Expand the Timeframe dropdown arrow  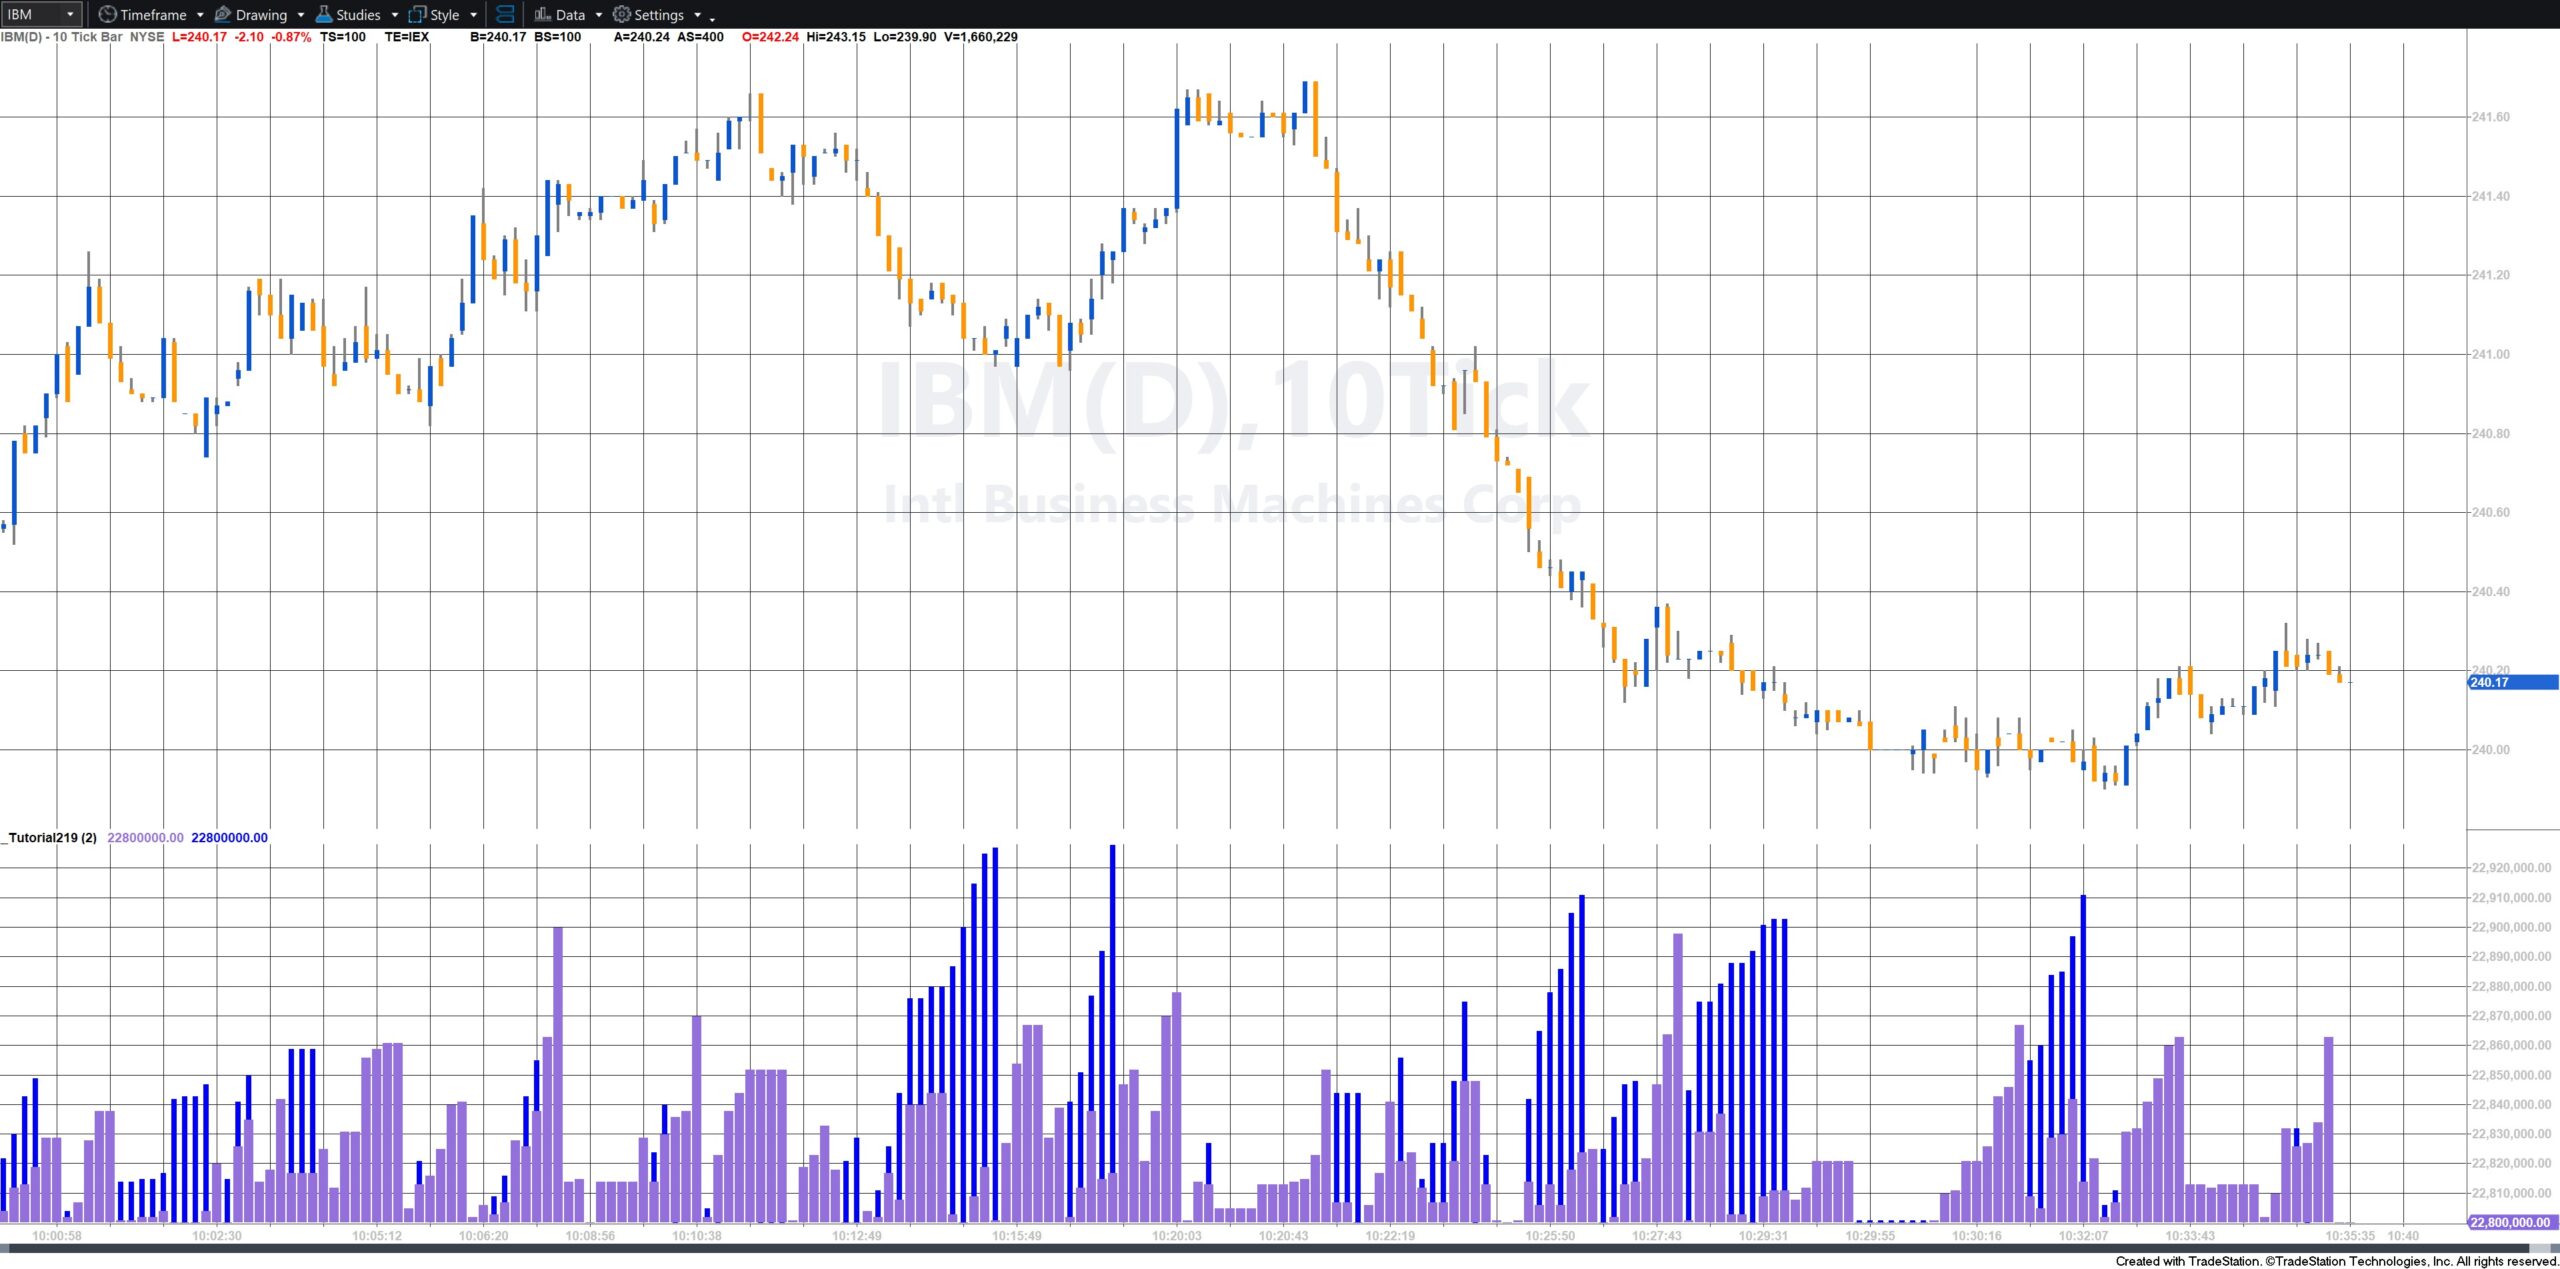coord(200,15)
